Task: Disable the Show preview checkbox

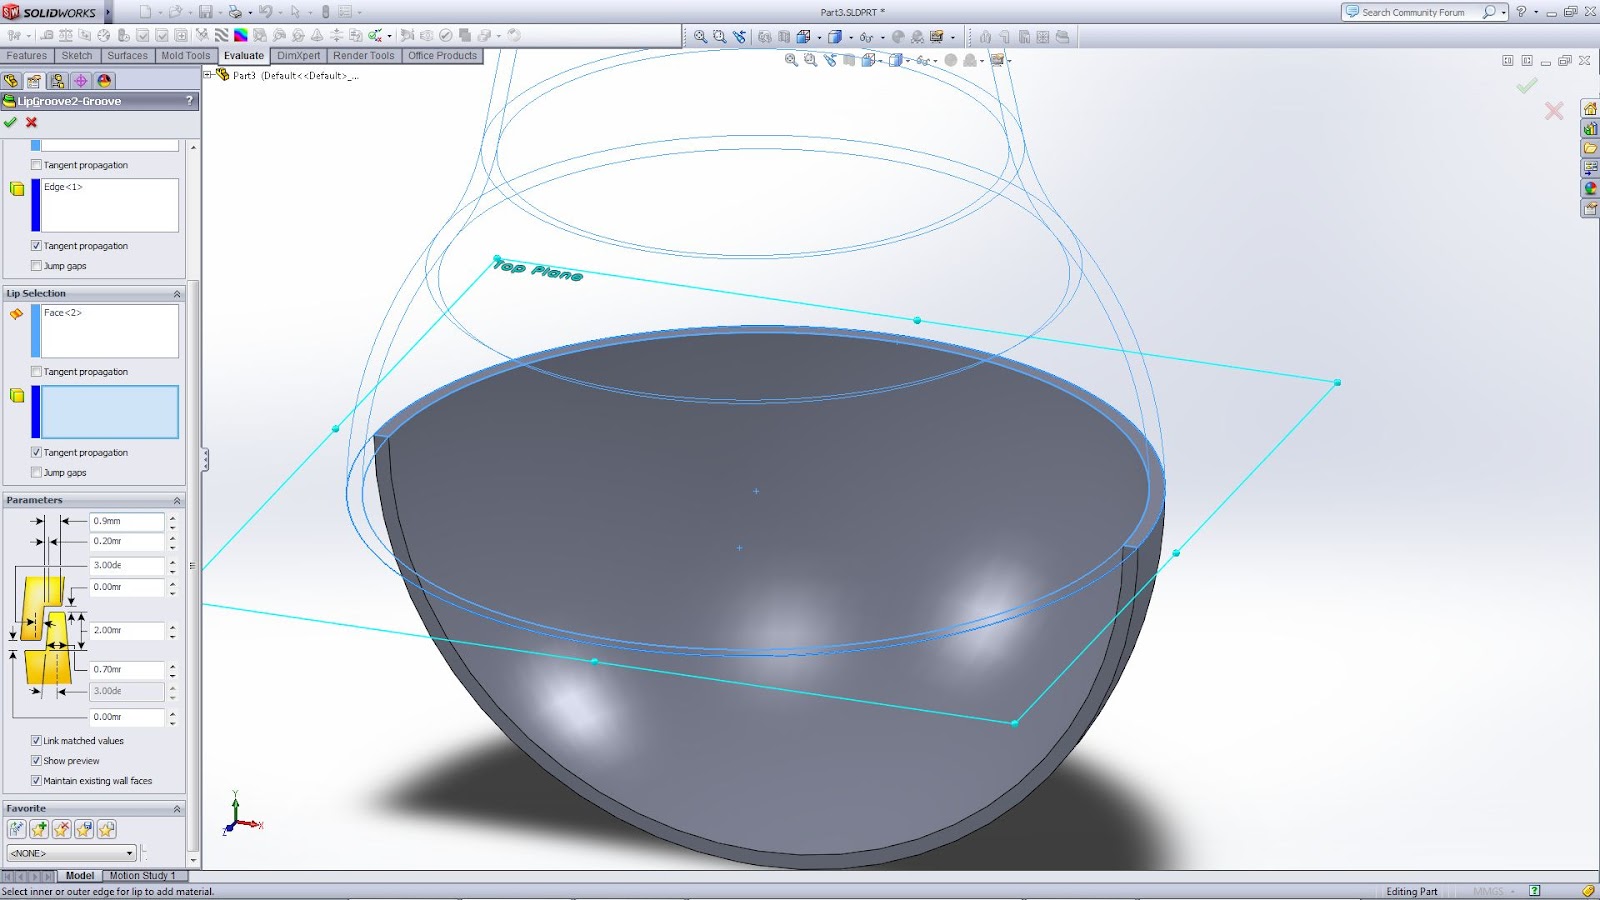Action: (37, 760)
